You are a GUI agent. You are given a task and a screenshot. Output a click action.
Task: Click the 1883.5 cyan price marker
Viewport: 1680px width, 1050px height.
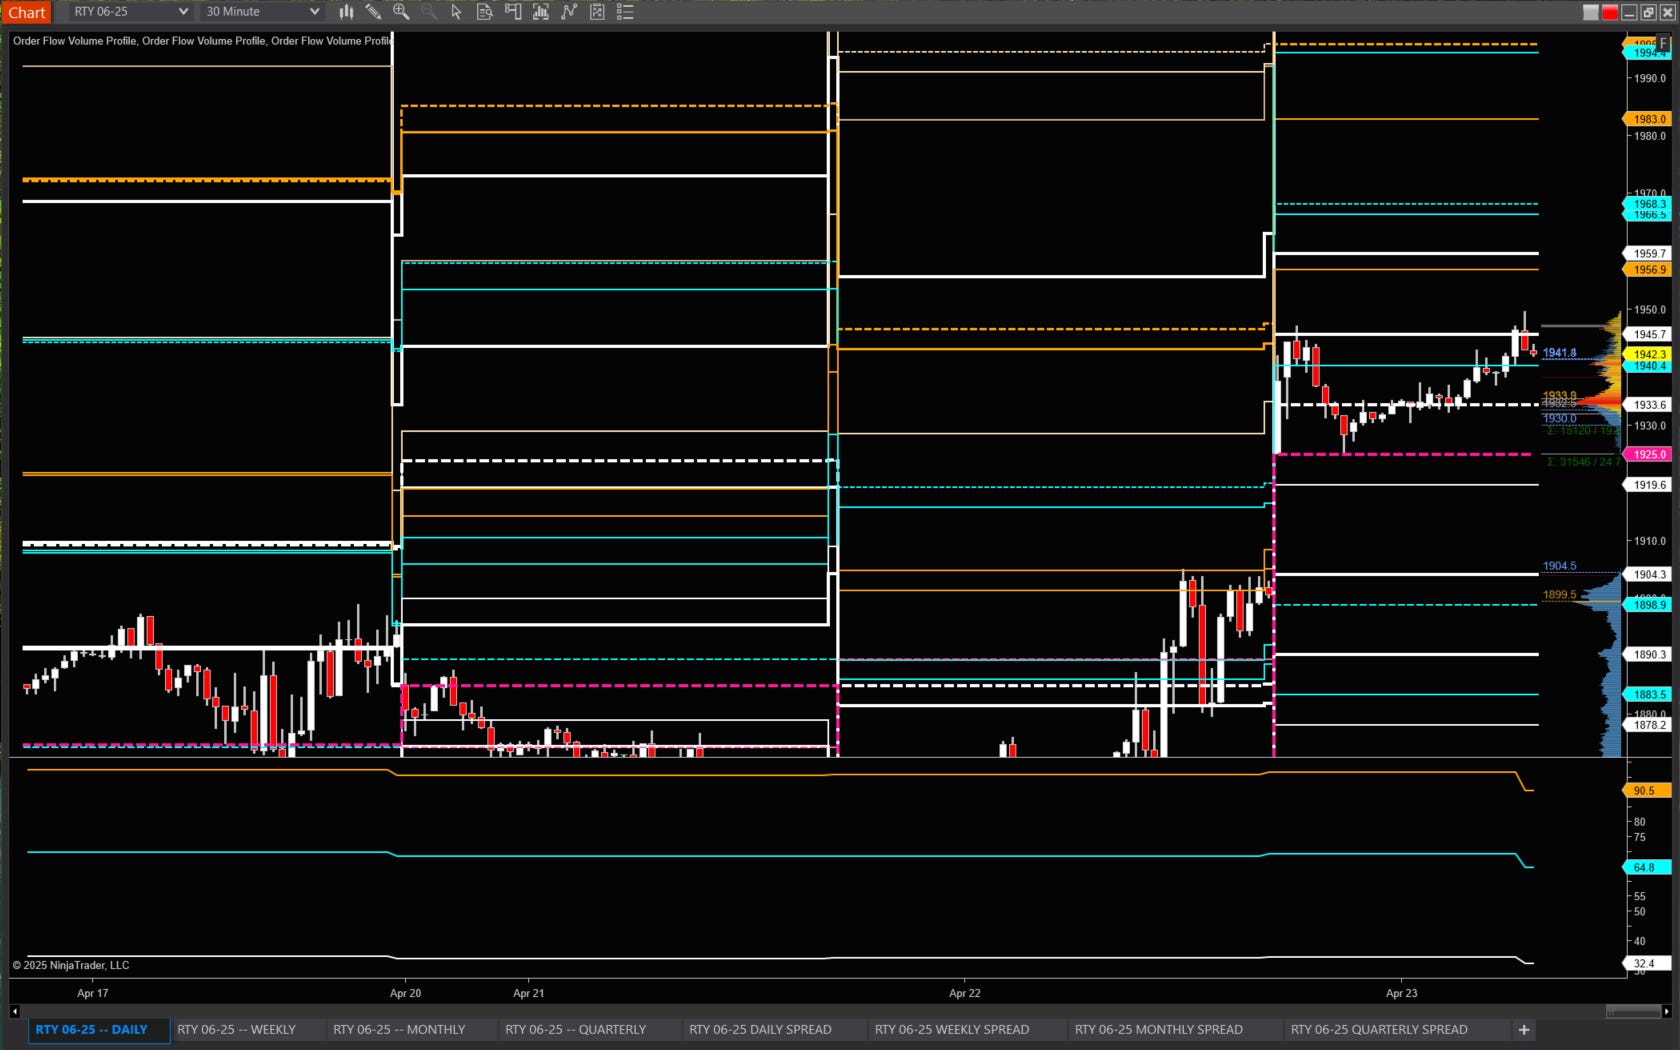click(1648, 694)
